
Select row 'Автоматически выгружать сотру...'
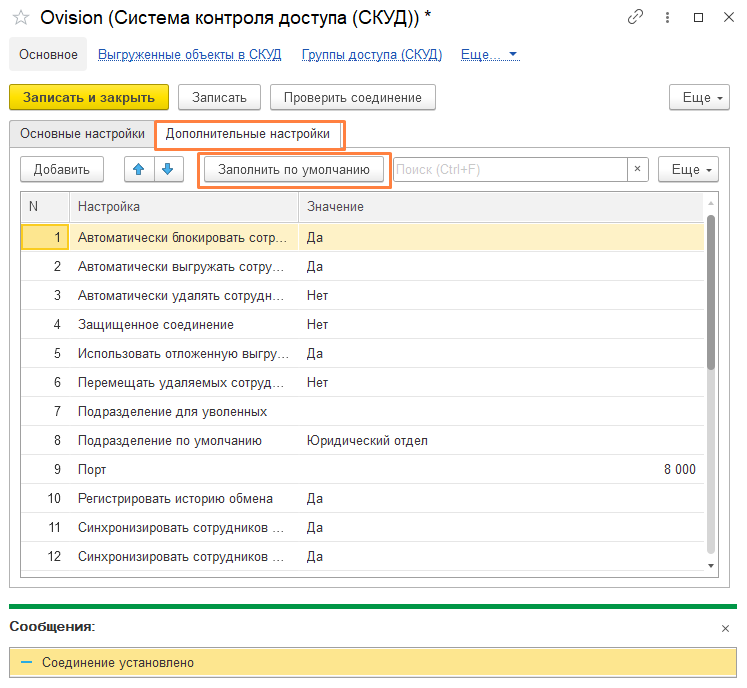coord(363,266)
